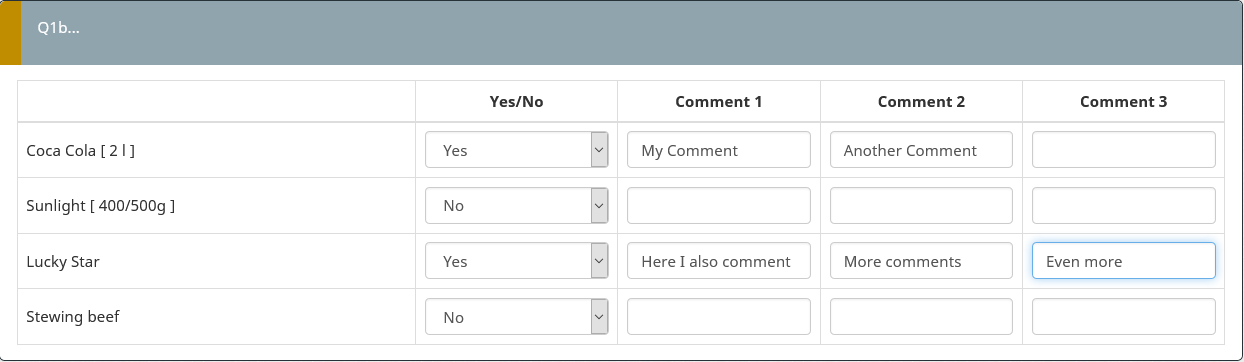Click the Yes/No column header
The image size is (1244, 362).
tap(517, 101)
